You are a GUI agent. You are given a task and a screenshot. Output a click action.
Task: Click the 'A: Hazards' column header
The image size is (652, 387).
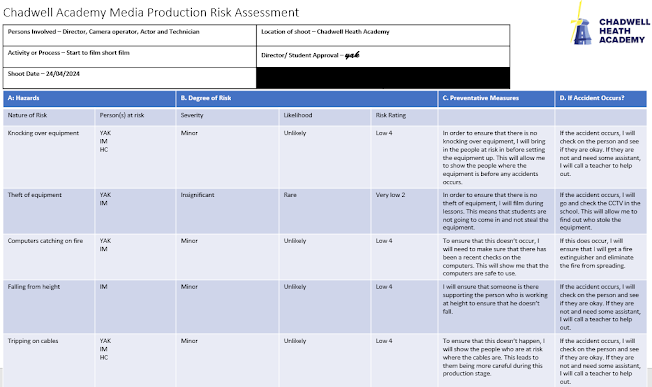[x=89, y=99]
